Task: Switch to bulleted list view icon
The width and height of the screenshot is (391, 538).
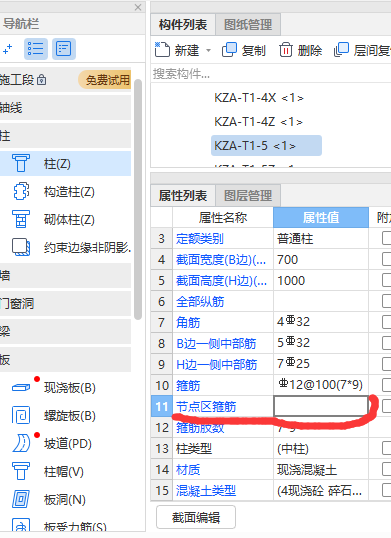Action: (x=36, y=49)
